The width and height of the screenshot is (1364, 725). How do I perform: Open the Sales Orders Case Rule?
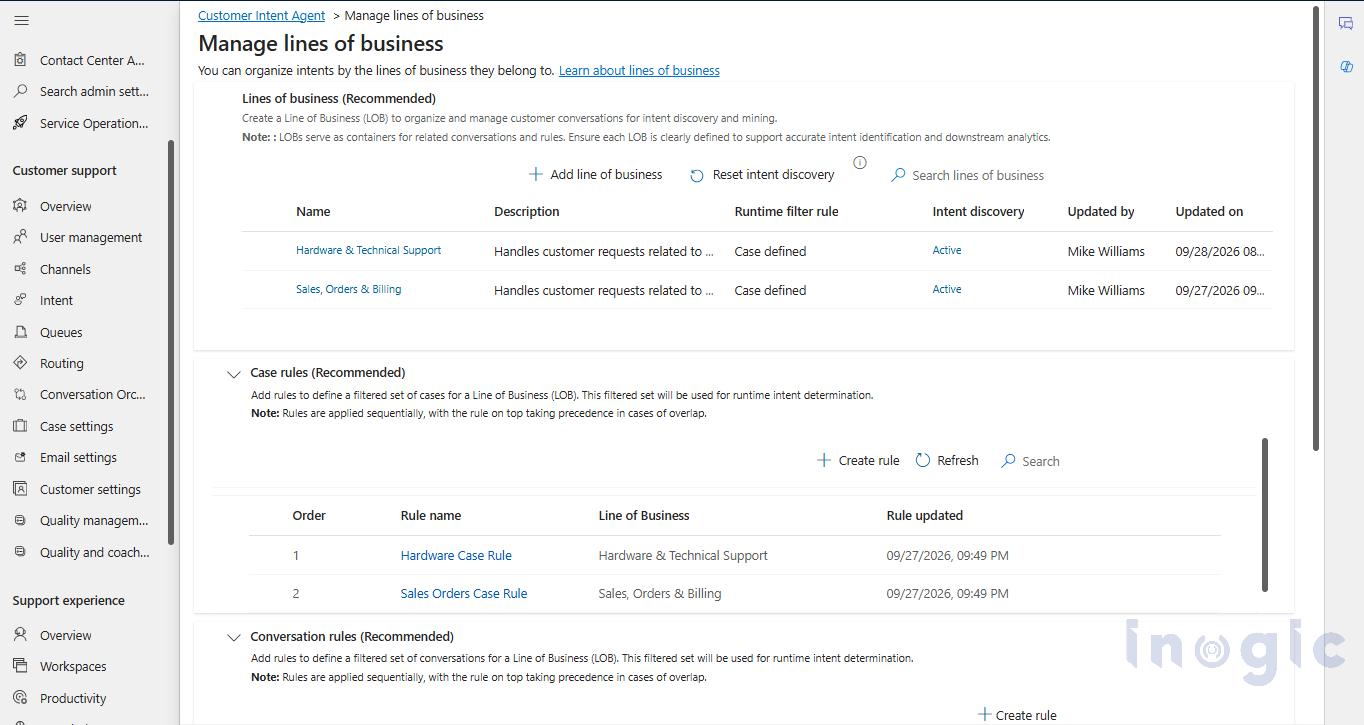coord(464,593)
